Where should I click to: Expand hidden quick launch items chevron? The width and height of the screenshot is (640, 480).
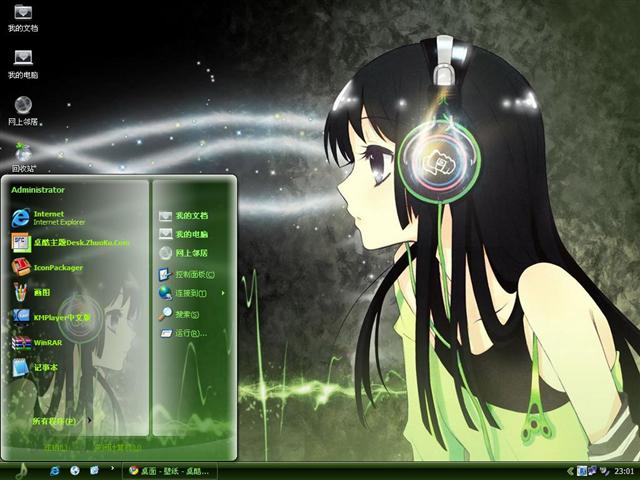112,468
